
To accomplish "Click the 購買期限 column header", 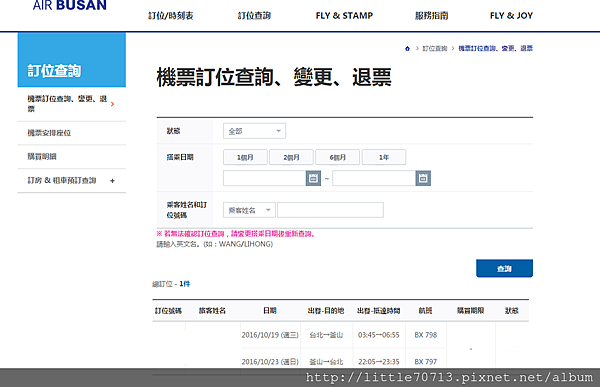I will (x=470, y=311).
